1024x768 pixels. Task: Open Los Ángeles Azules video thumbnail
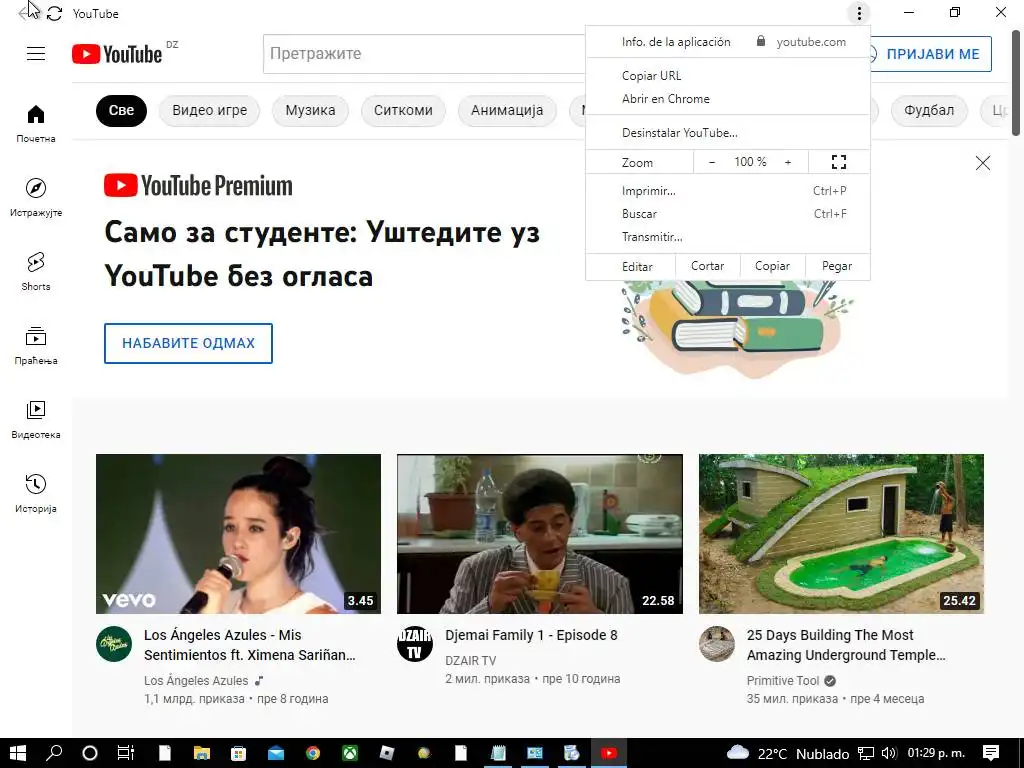[238, 534]
